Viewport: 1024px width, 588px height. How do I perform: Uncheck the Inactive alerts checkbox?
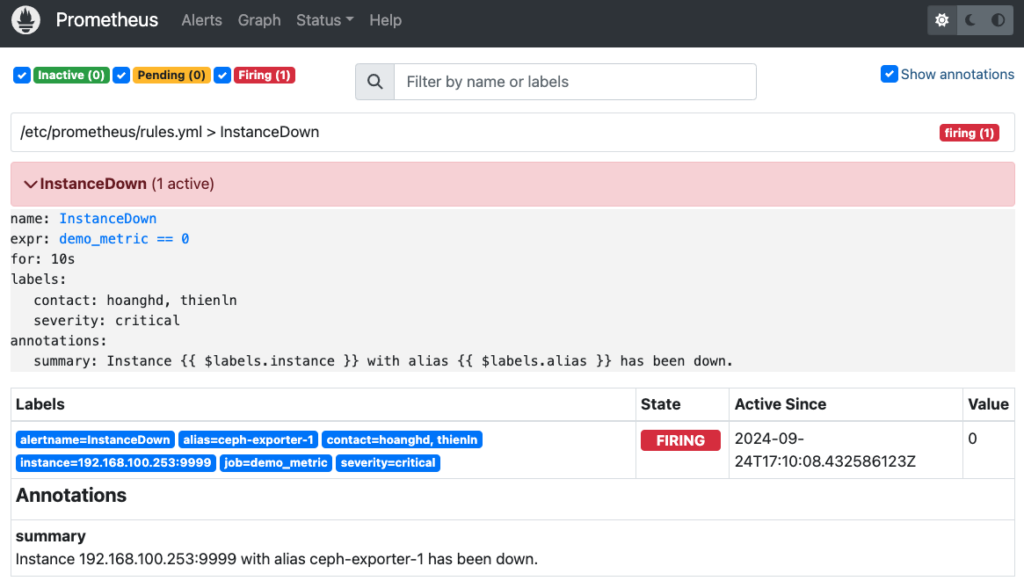[22, 75]
